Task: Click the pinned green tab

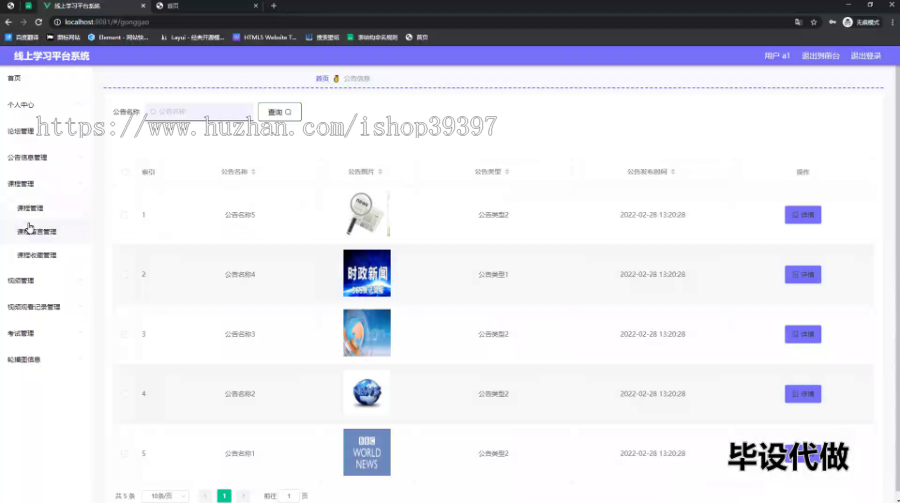Action: pos(28,6)
